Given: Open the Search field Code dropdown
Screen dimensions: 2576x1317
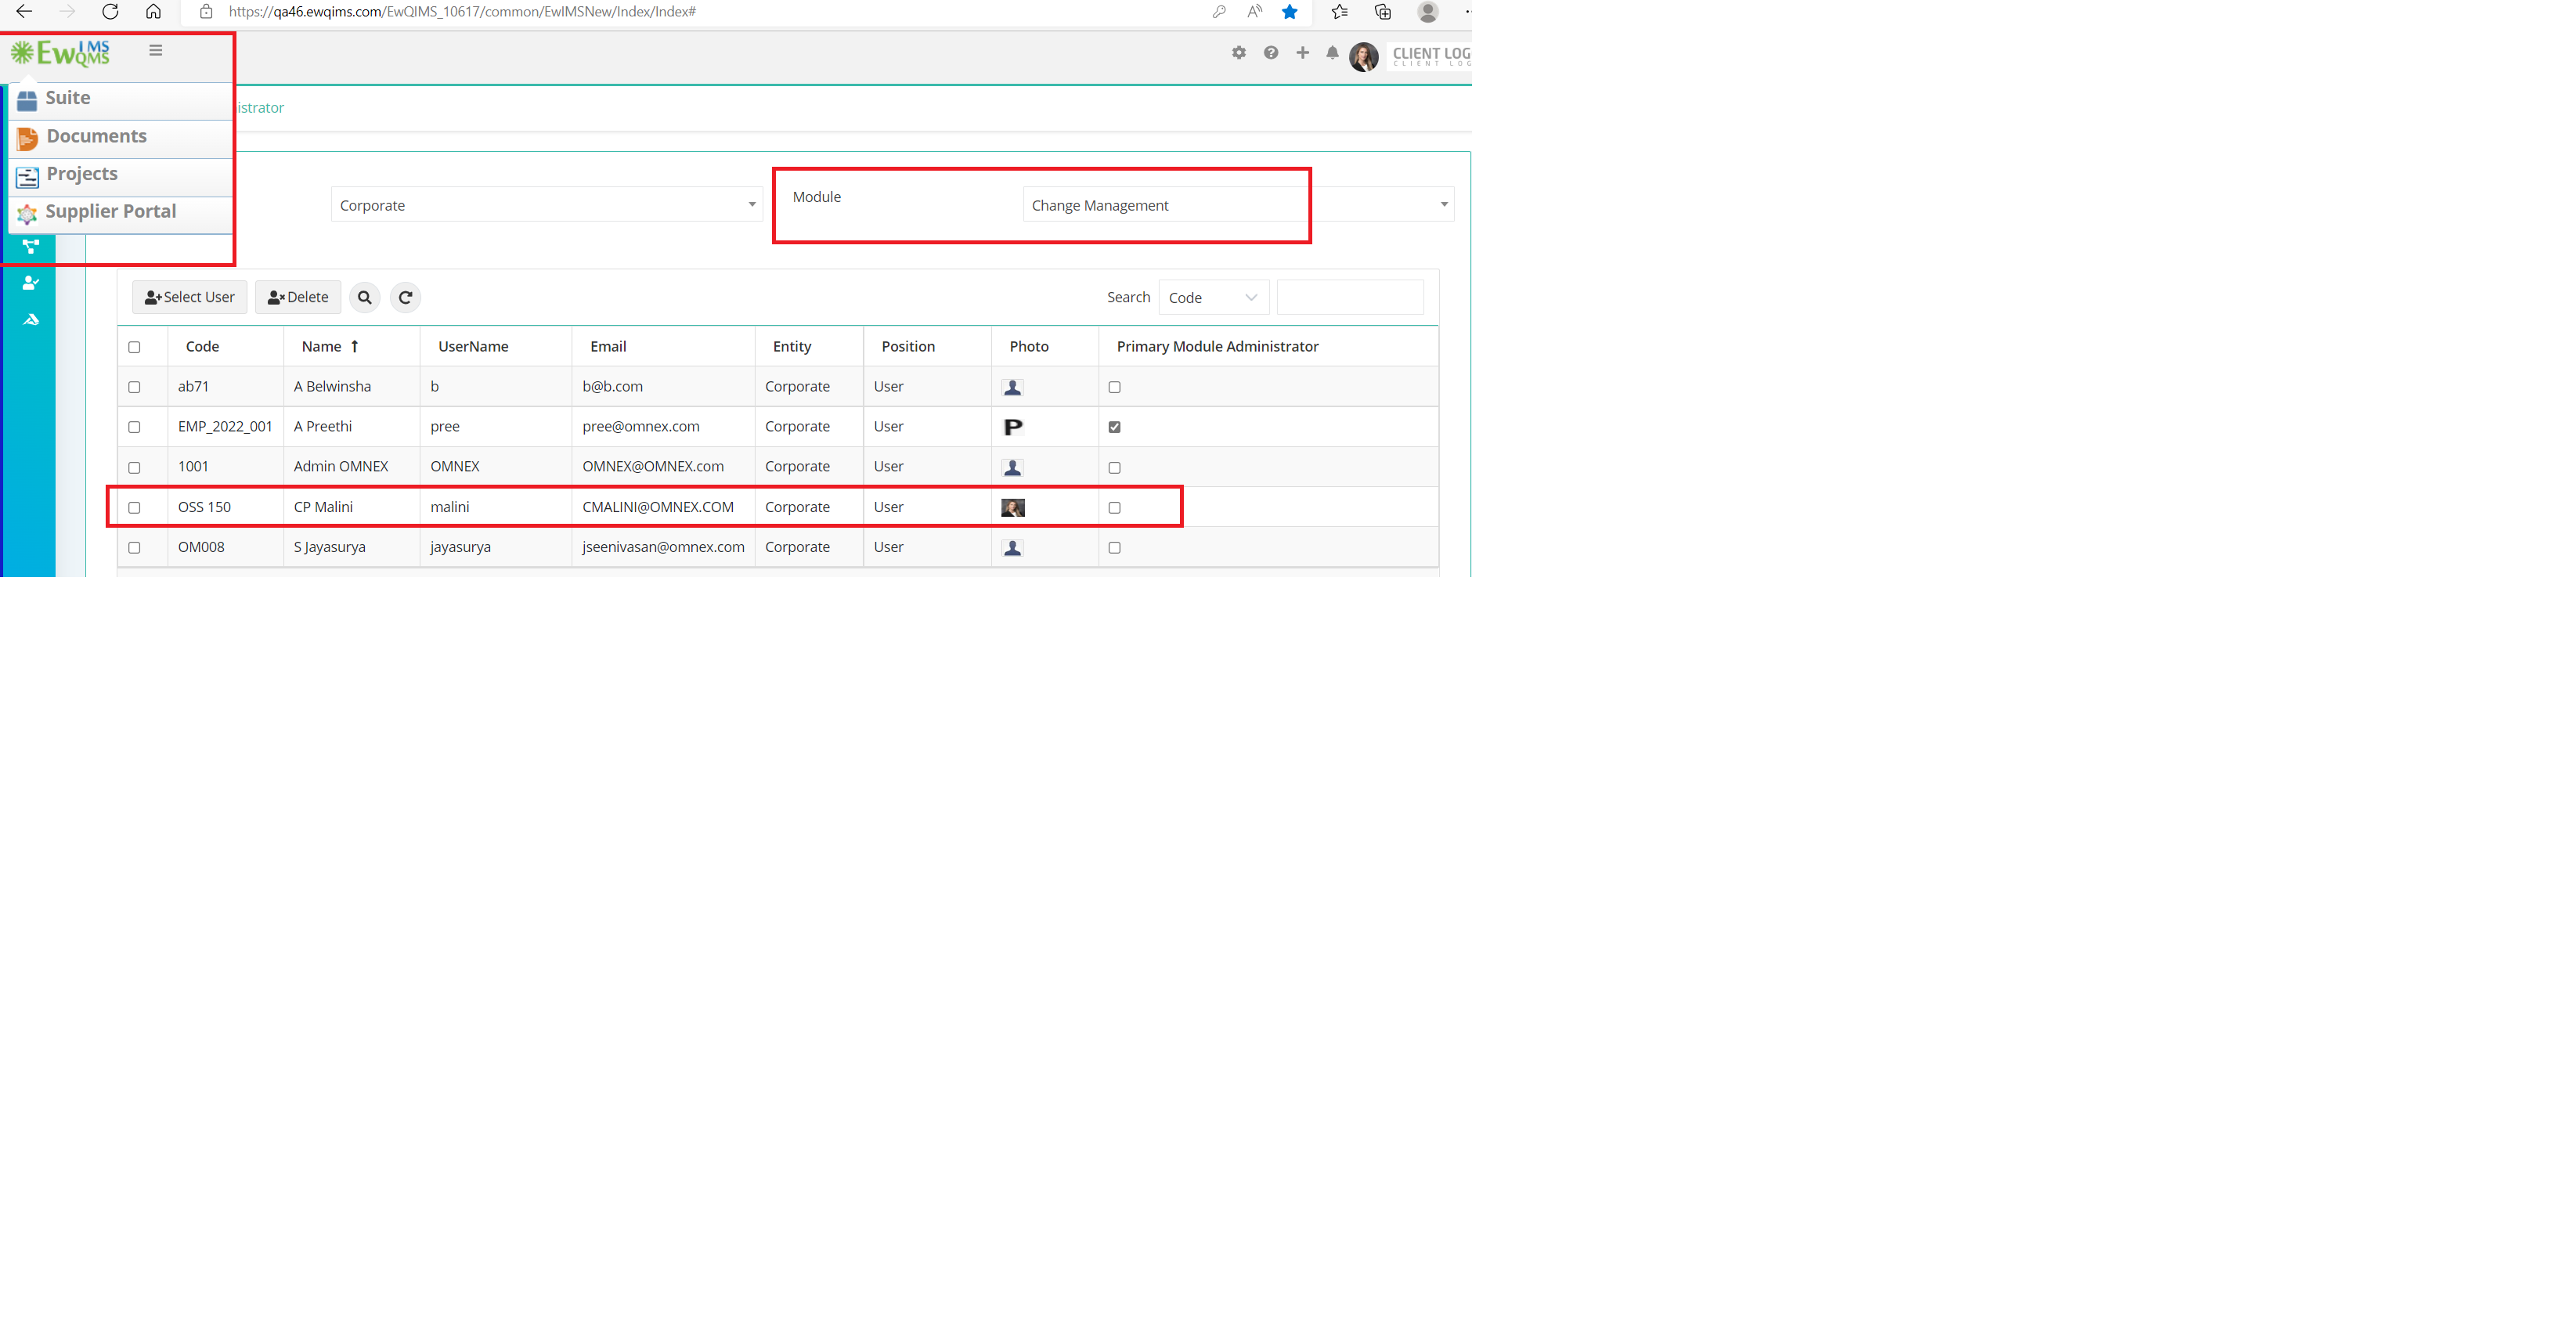Looking at the screenshot, I should click(1213, 297).
